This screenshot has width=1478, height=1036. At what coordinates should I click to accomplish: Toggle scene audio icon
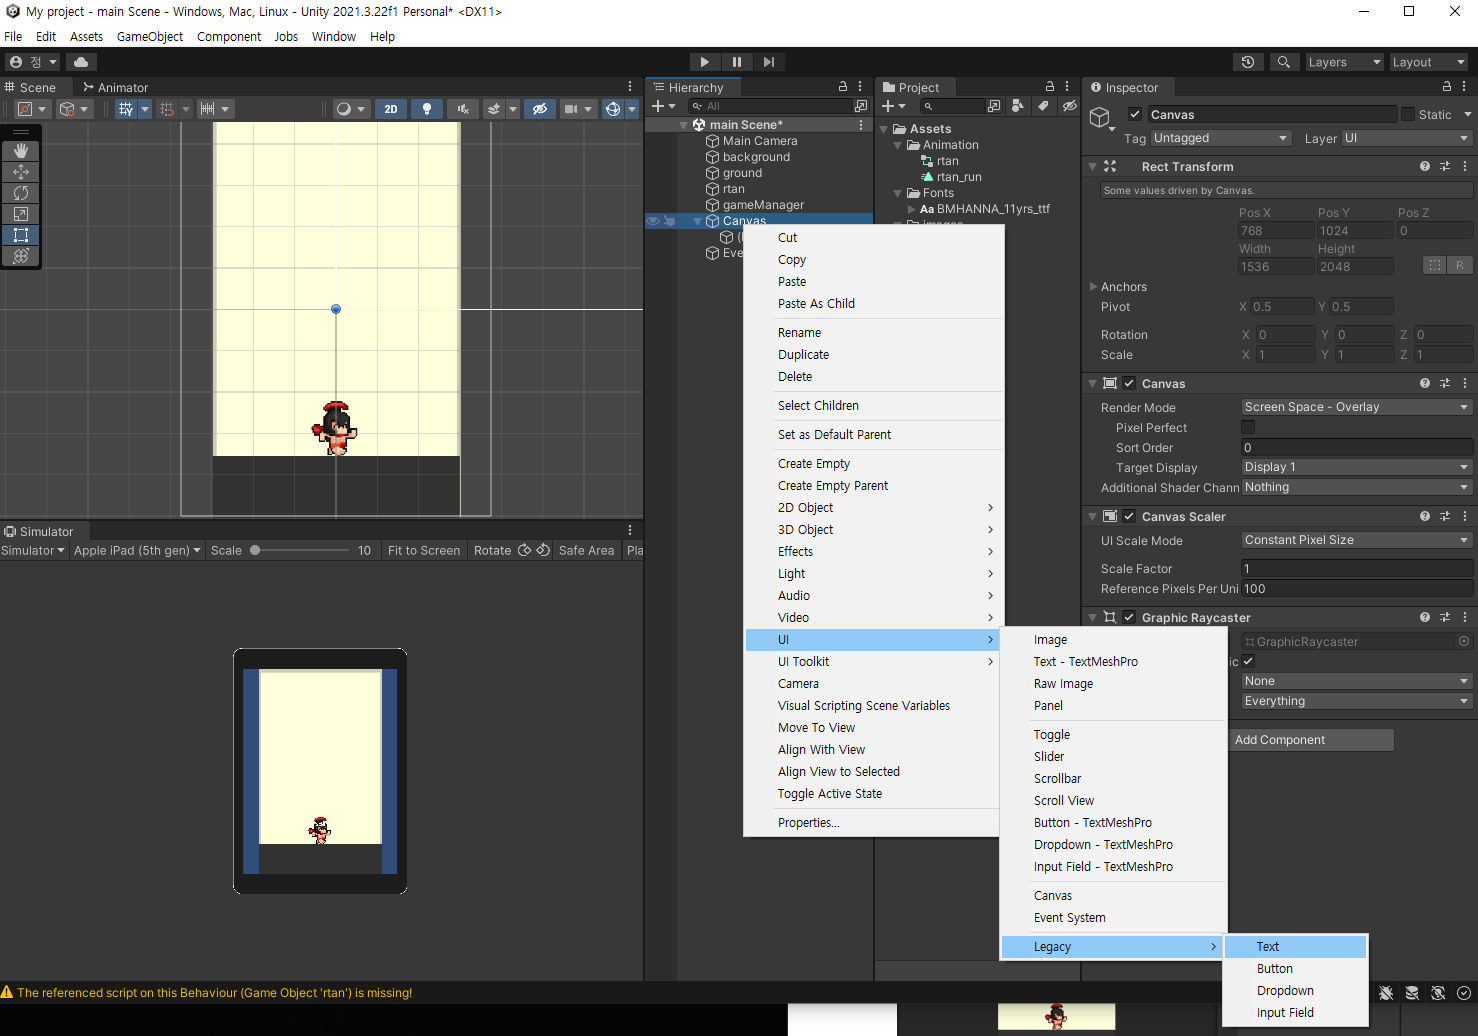462,109
